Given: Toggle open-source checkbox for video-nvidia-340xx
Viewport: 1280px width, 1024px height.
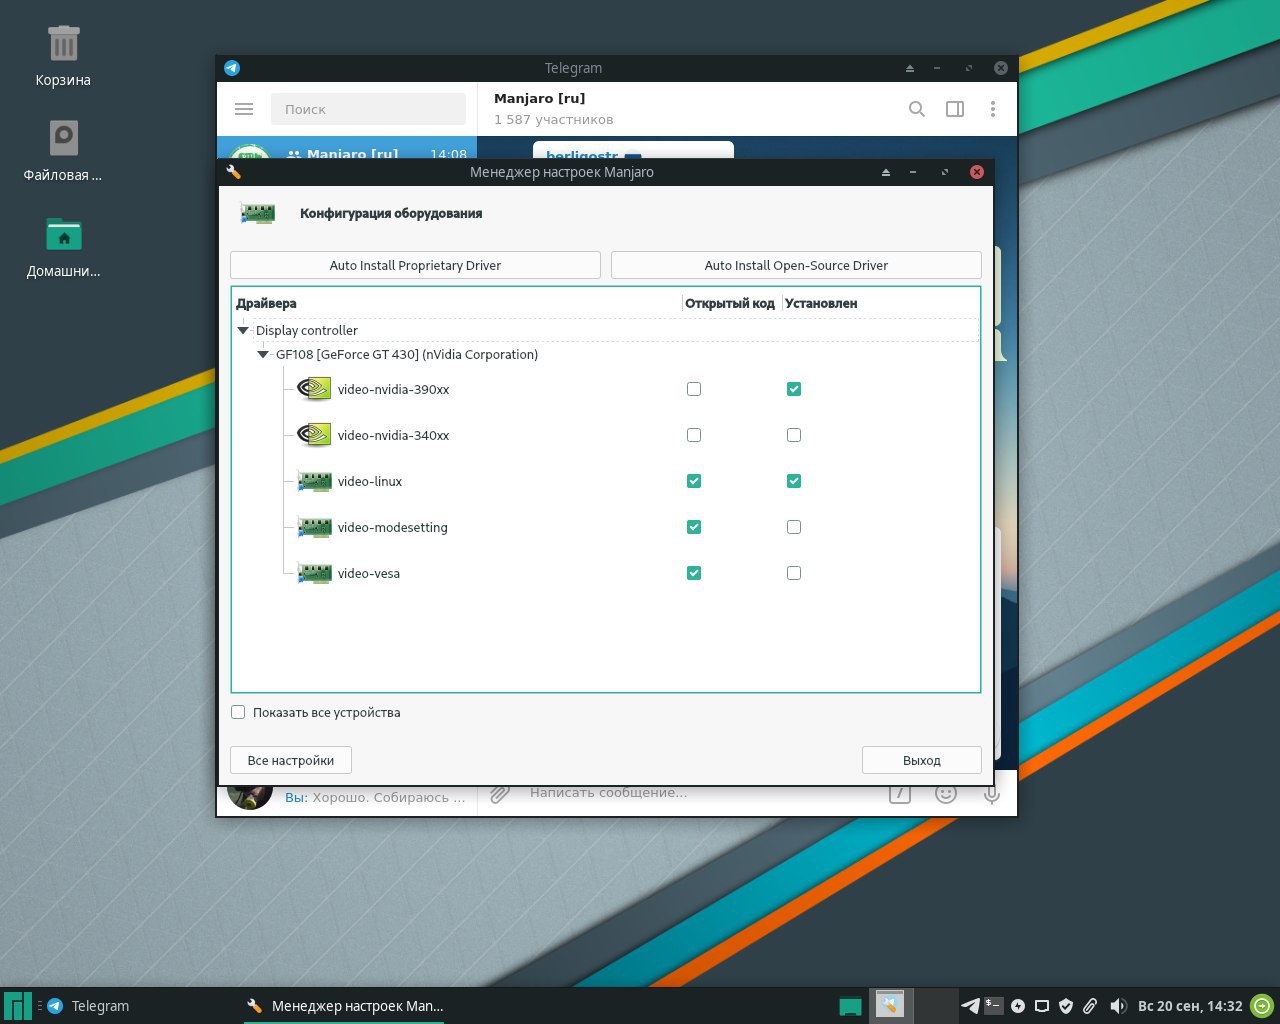Looking at the screenshot, I should 694,435.
